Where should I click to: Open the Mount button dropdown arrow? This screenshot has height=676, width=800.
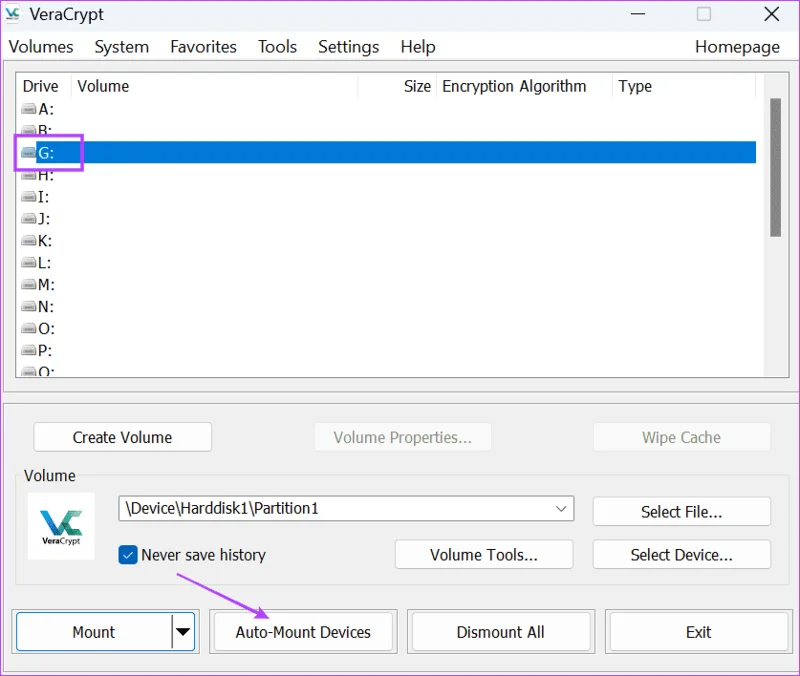pyautogui.click(x=183, y=632)
